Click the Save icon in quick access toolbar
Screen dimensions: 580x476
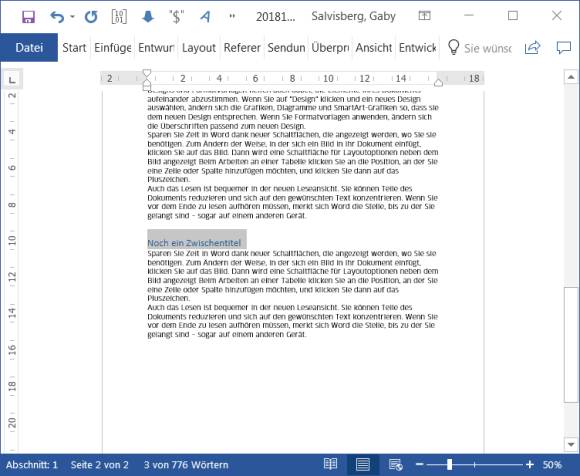pyautogui.click(x=28, y=17)
